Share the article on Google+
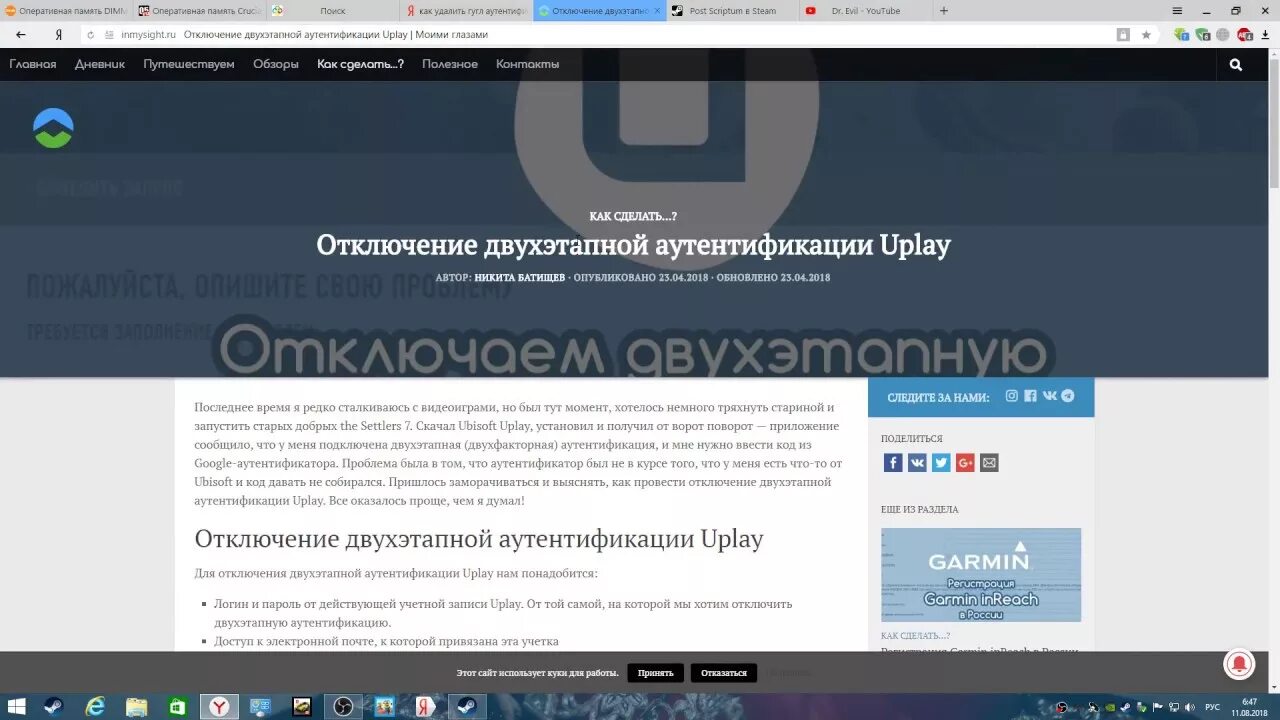The height and width of the screenshot is (720, 1280). pyautogui.click(x=965, y=462)
